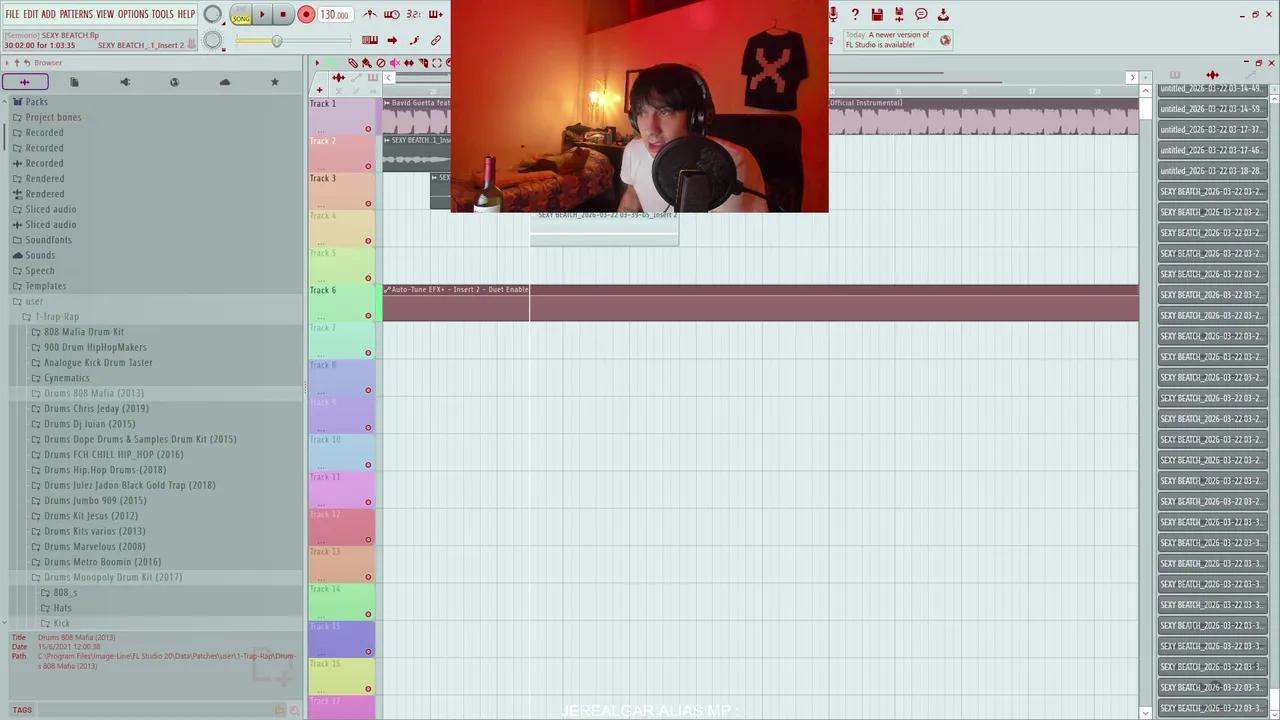Toggle Track 6 mute dot
This screenshot has height=720, width=1280.
368,316
